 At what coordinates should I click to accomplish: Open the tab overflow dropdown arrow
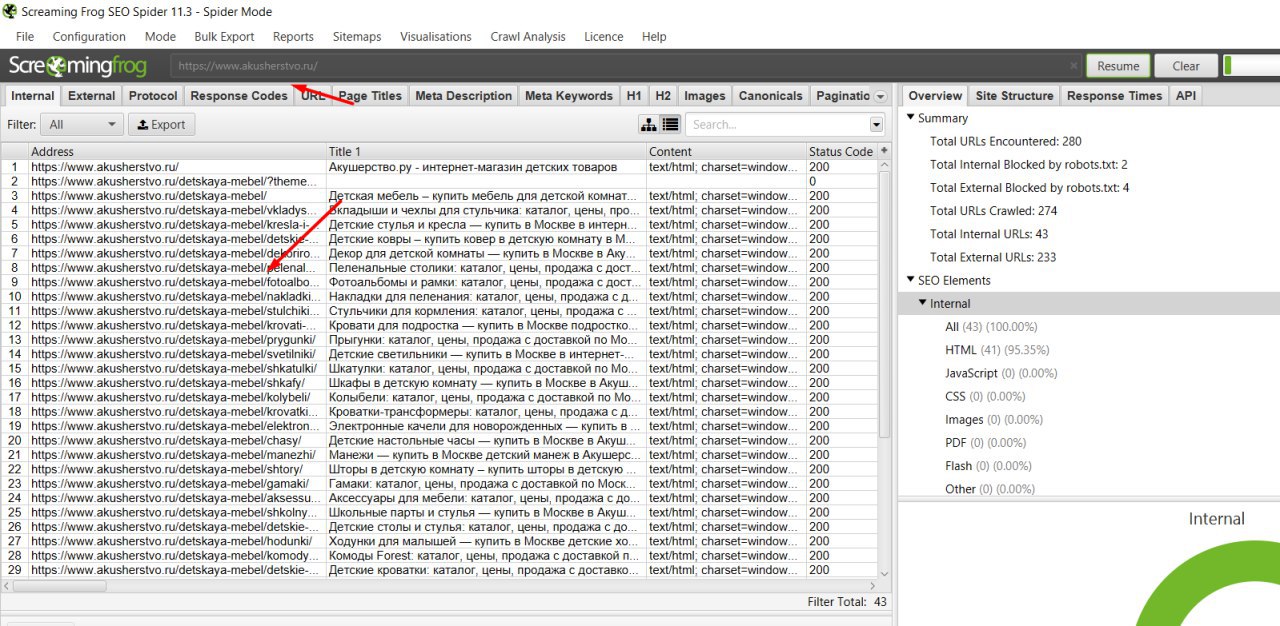coord(881,96)
